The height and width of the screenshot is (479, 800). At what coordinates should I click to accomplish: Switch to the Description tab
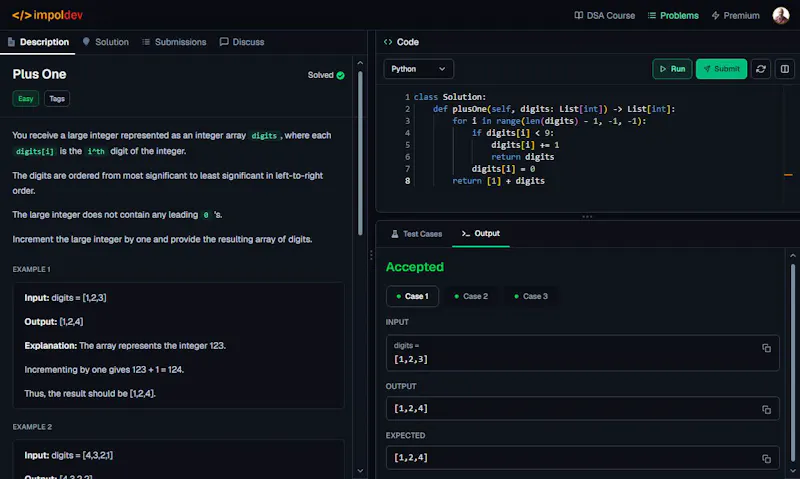(38, 42)
